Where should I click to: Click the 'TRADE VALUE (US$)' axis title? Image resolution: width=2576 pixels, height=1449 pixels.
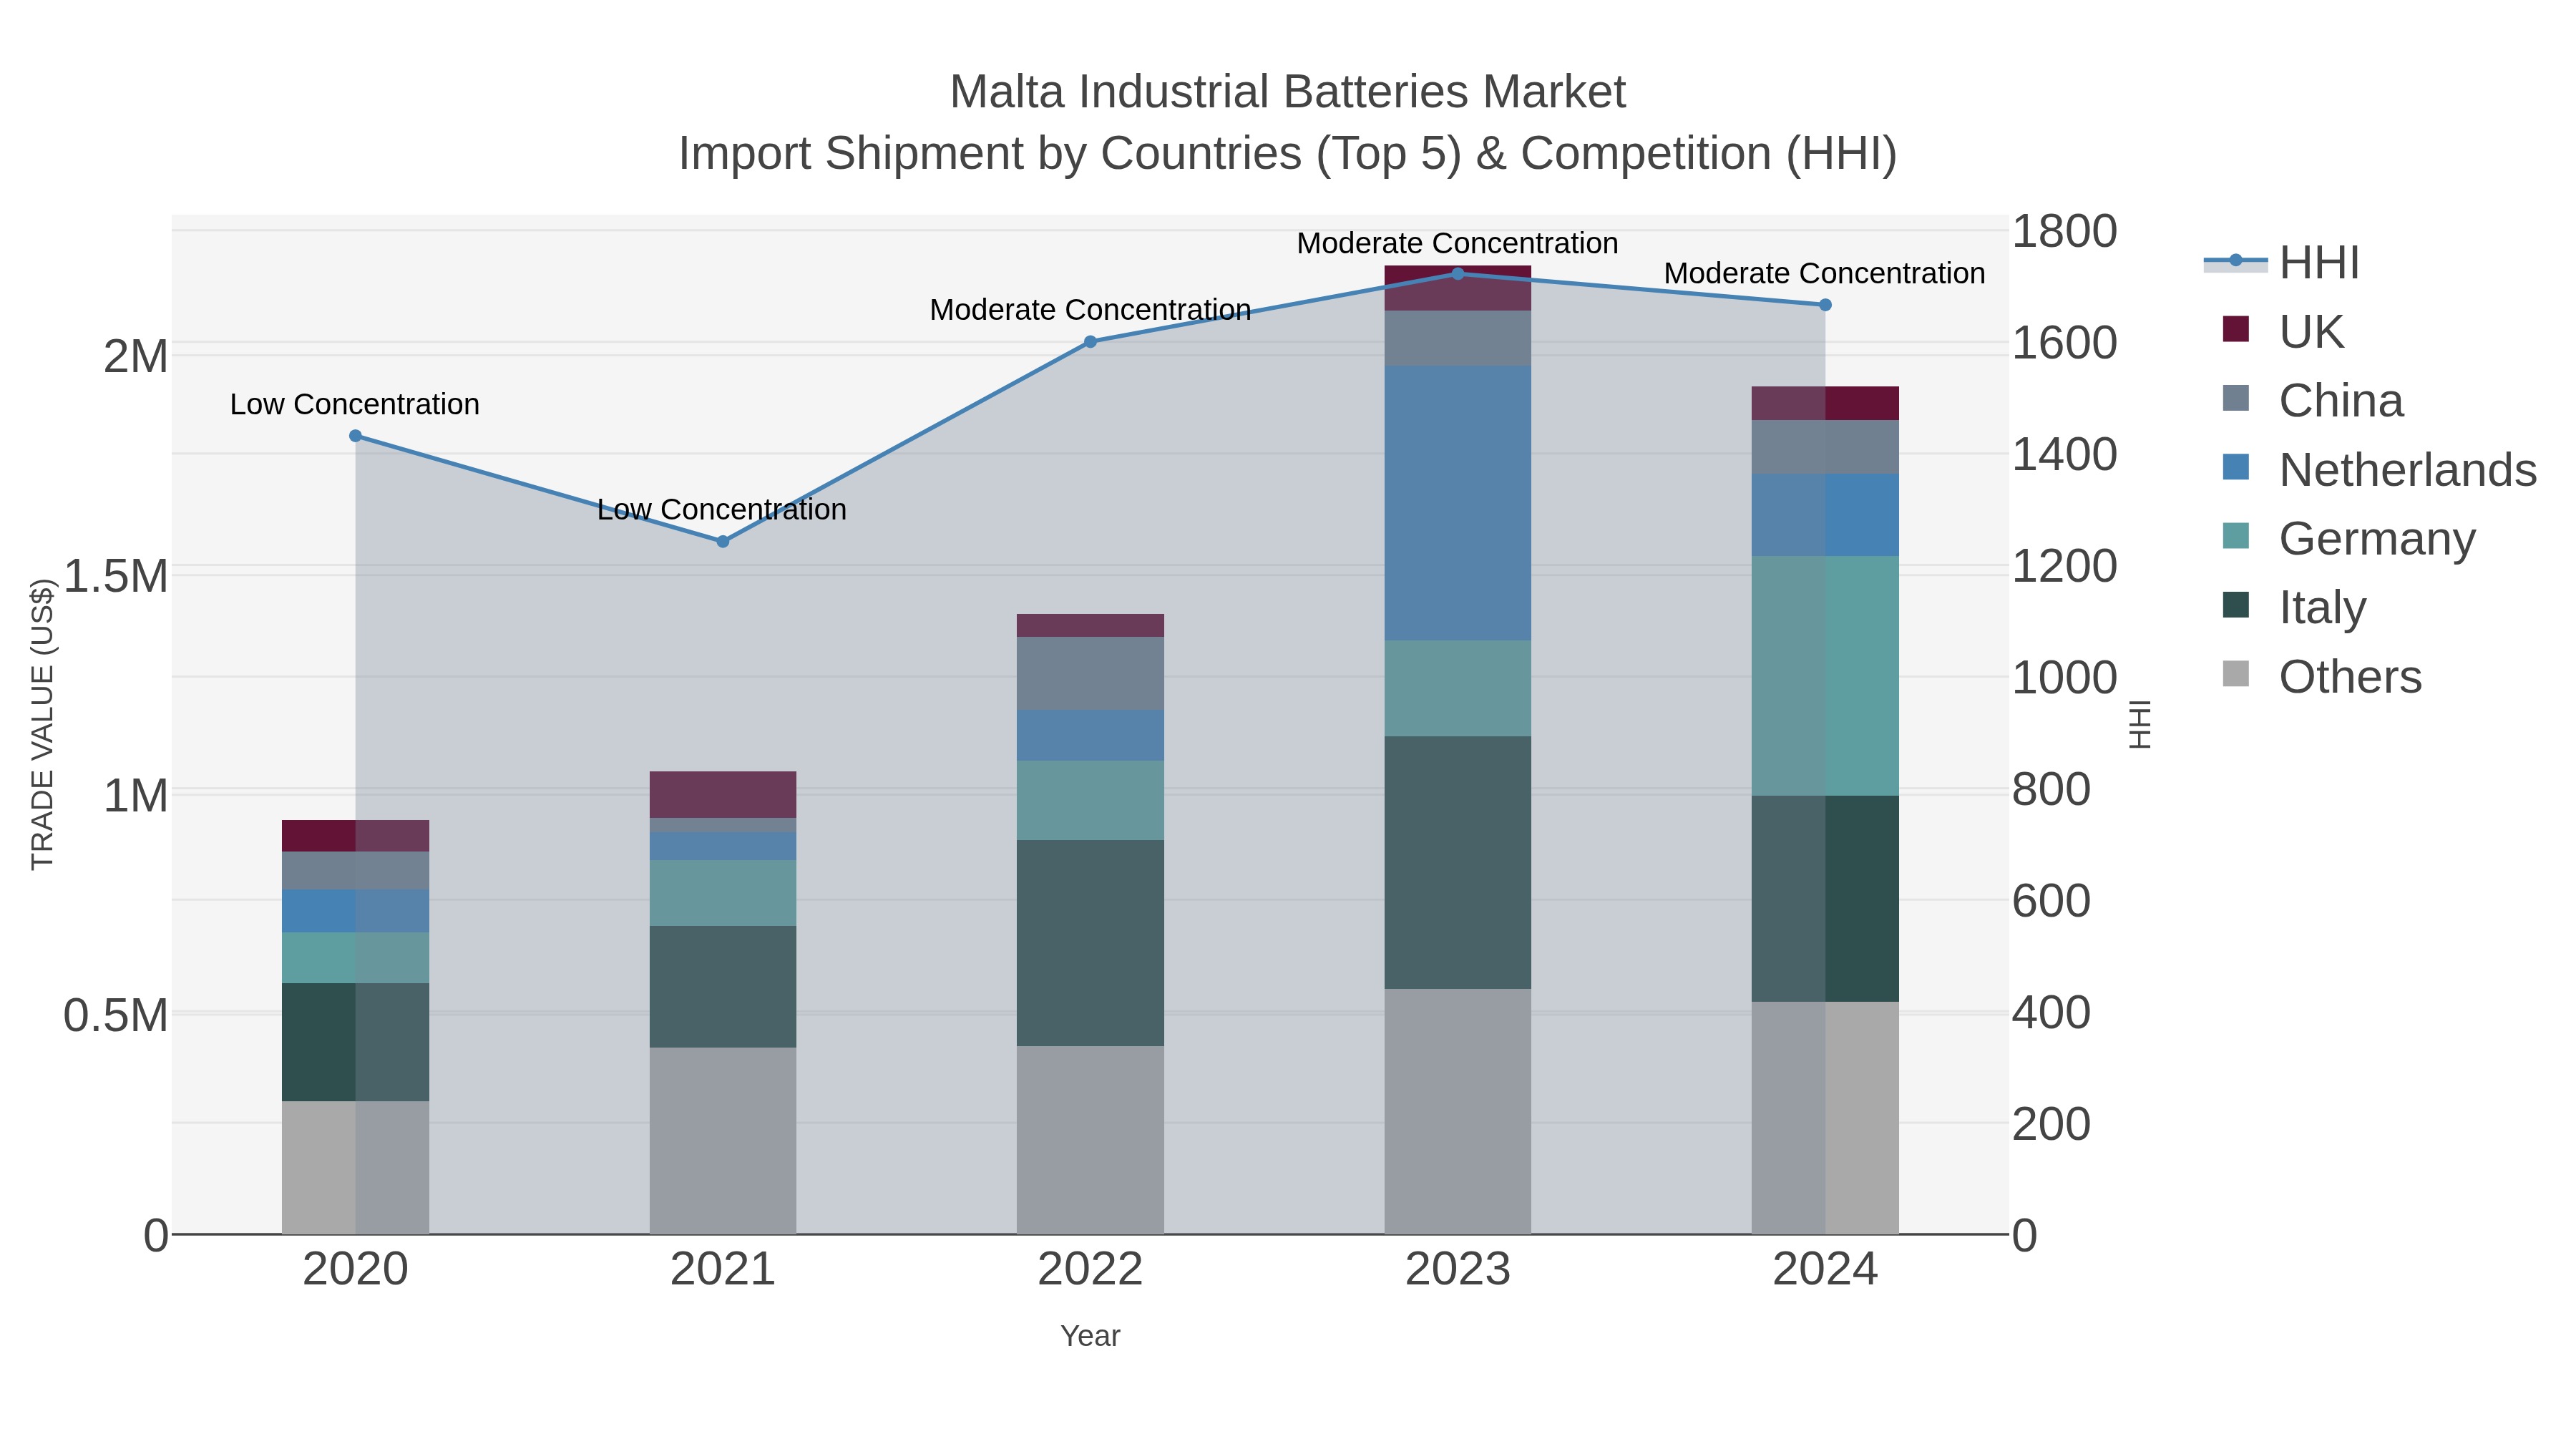point(42,724)
